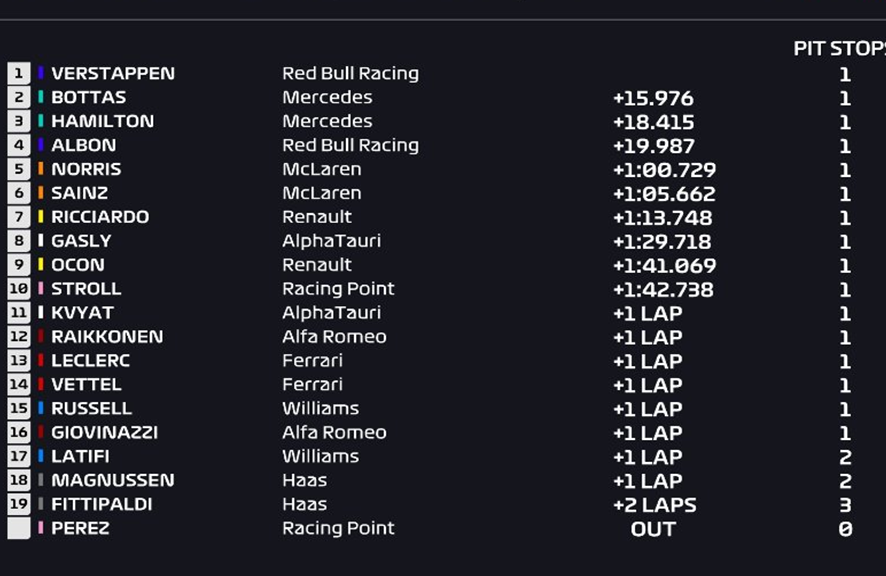Click the OUT status for PEREZ
Screen dimensions: 886x576
[653, 529]
